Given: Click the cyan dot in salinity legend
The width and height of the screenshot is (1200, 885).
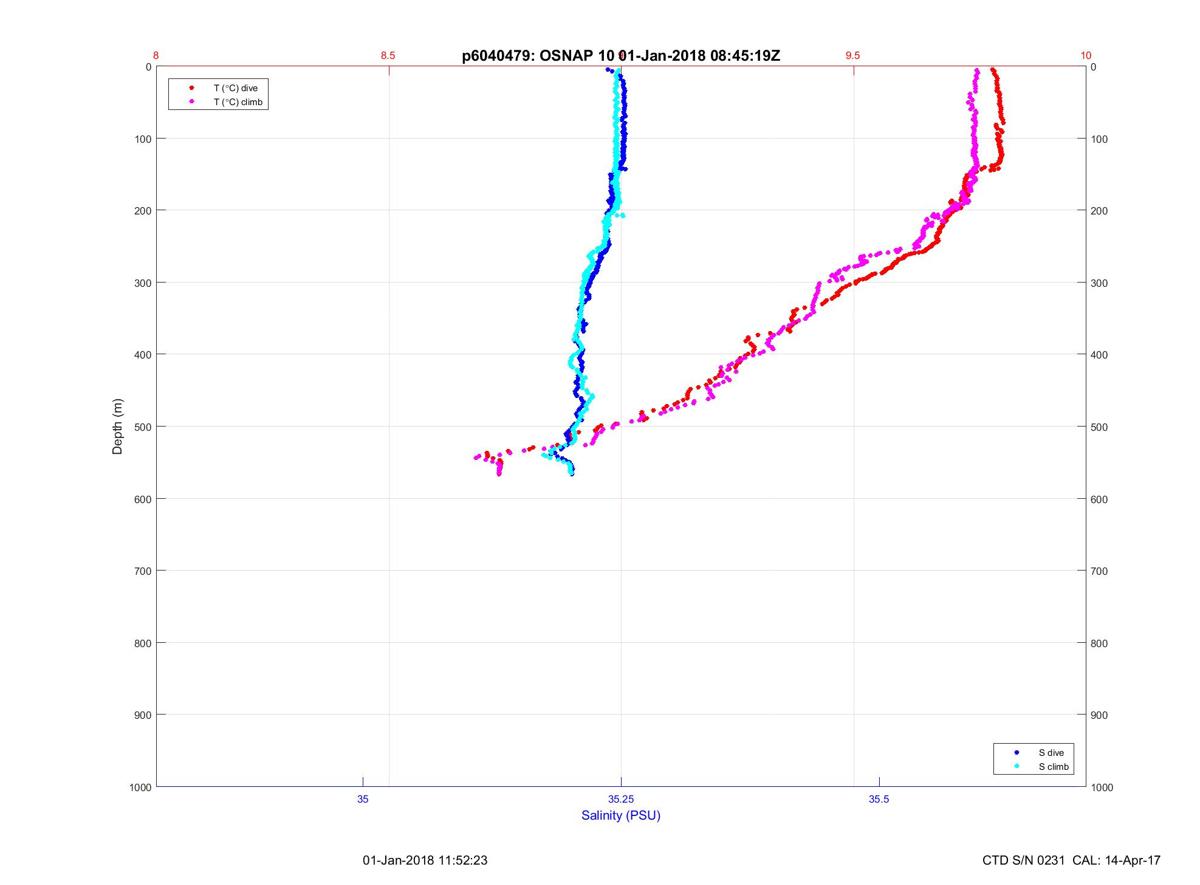Looking at the screenshot, I should pyautogui.click(x=1017, y=766).
